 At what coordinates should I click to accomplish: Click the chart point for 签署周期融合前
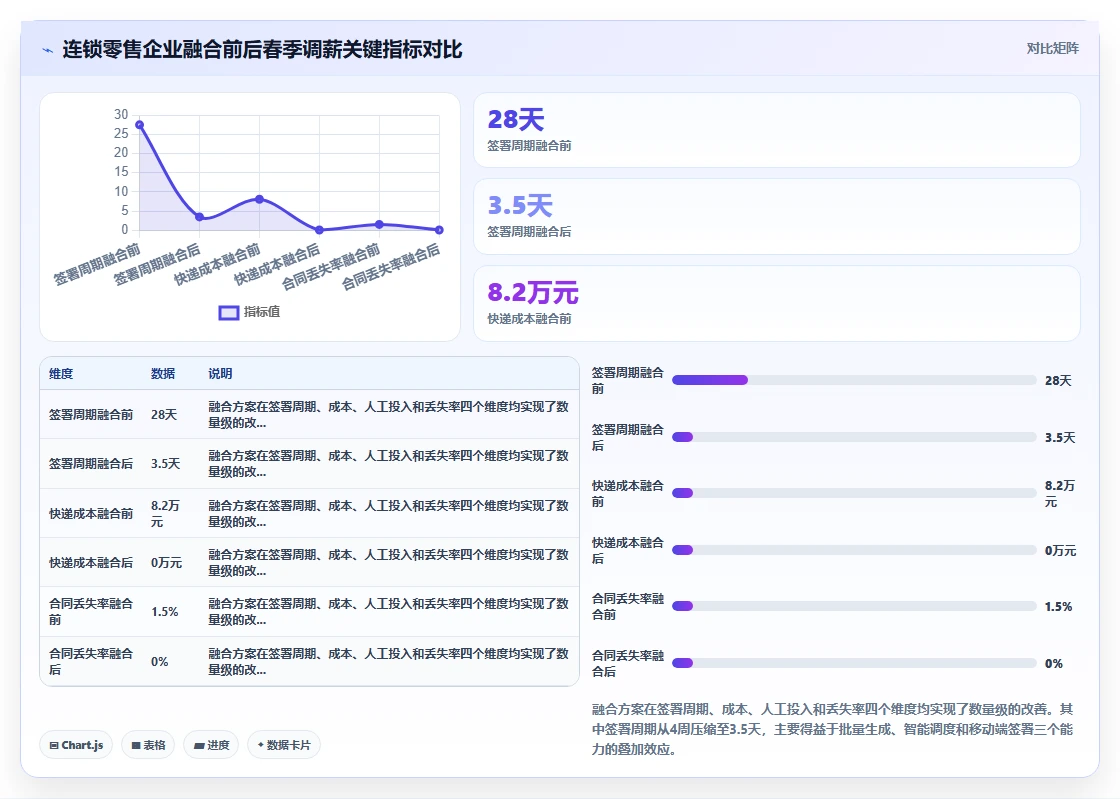click(139, 125)
